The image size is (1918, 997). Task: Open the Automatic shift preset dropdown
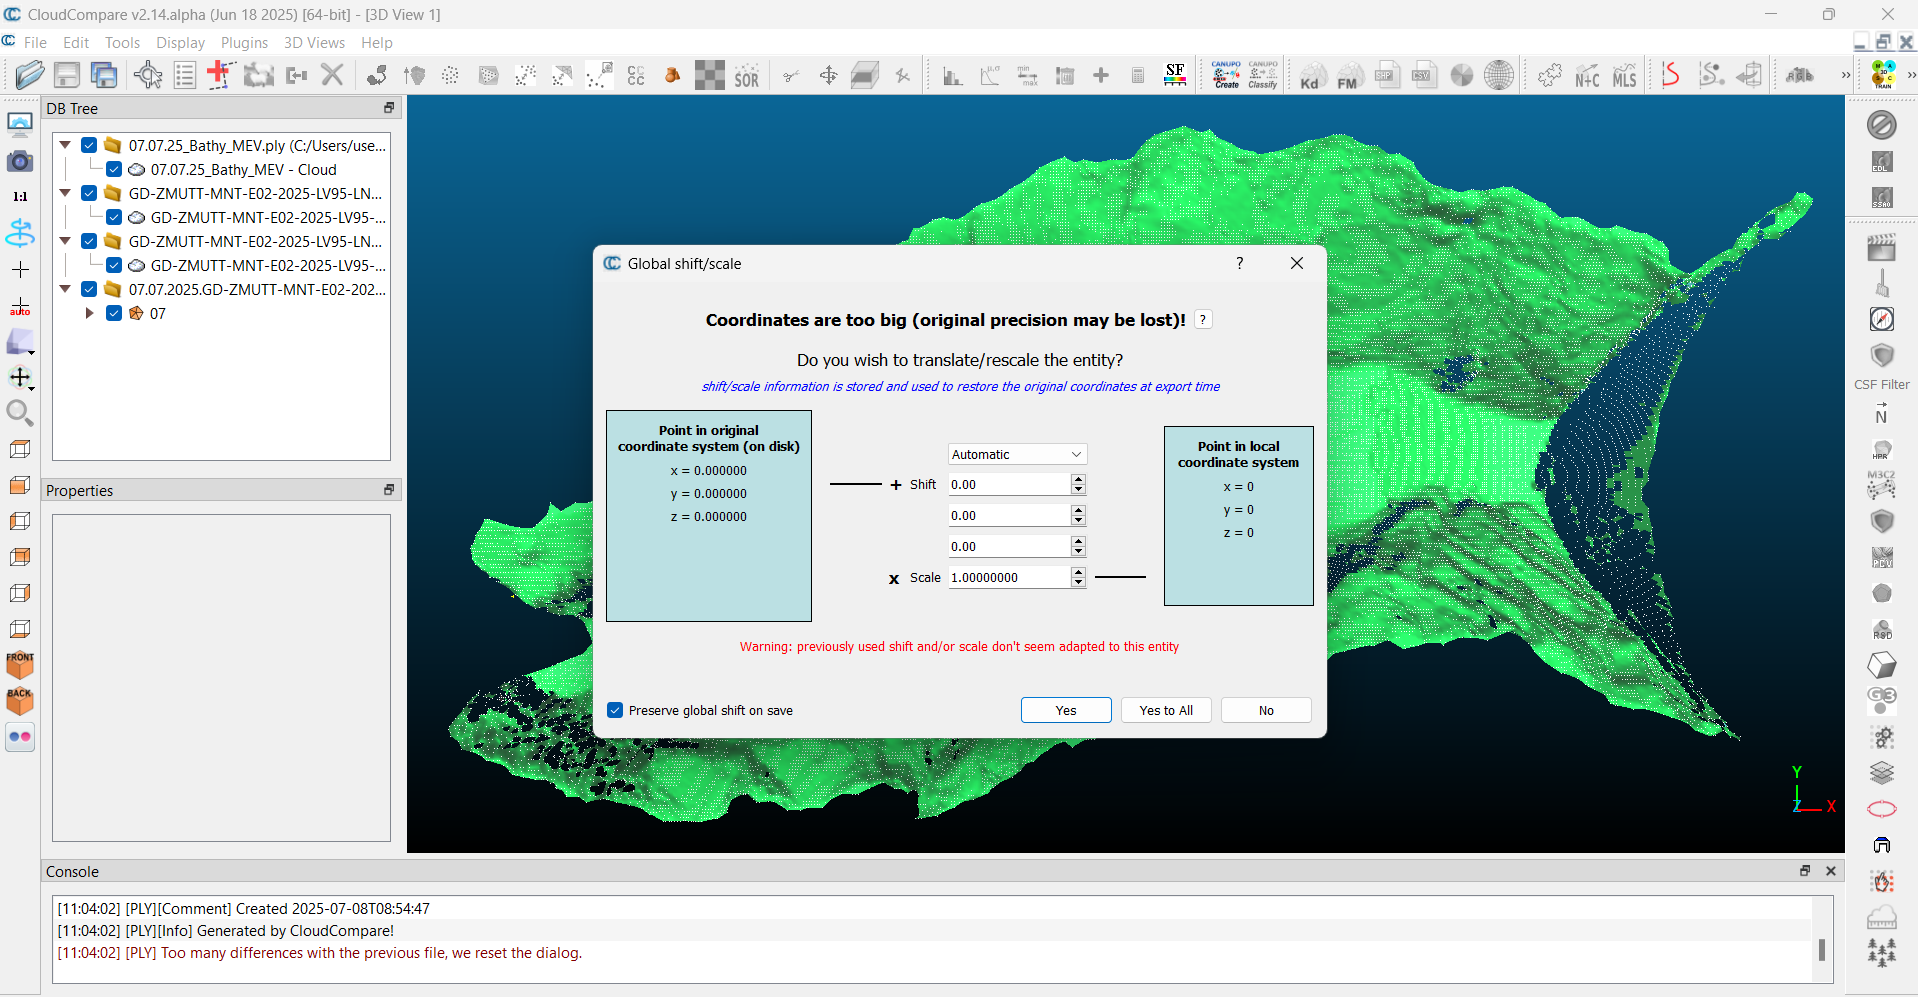click(x=1017, y=454)
